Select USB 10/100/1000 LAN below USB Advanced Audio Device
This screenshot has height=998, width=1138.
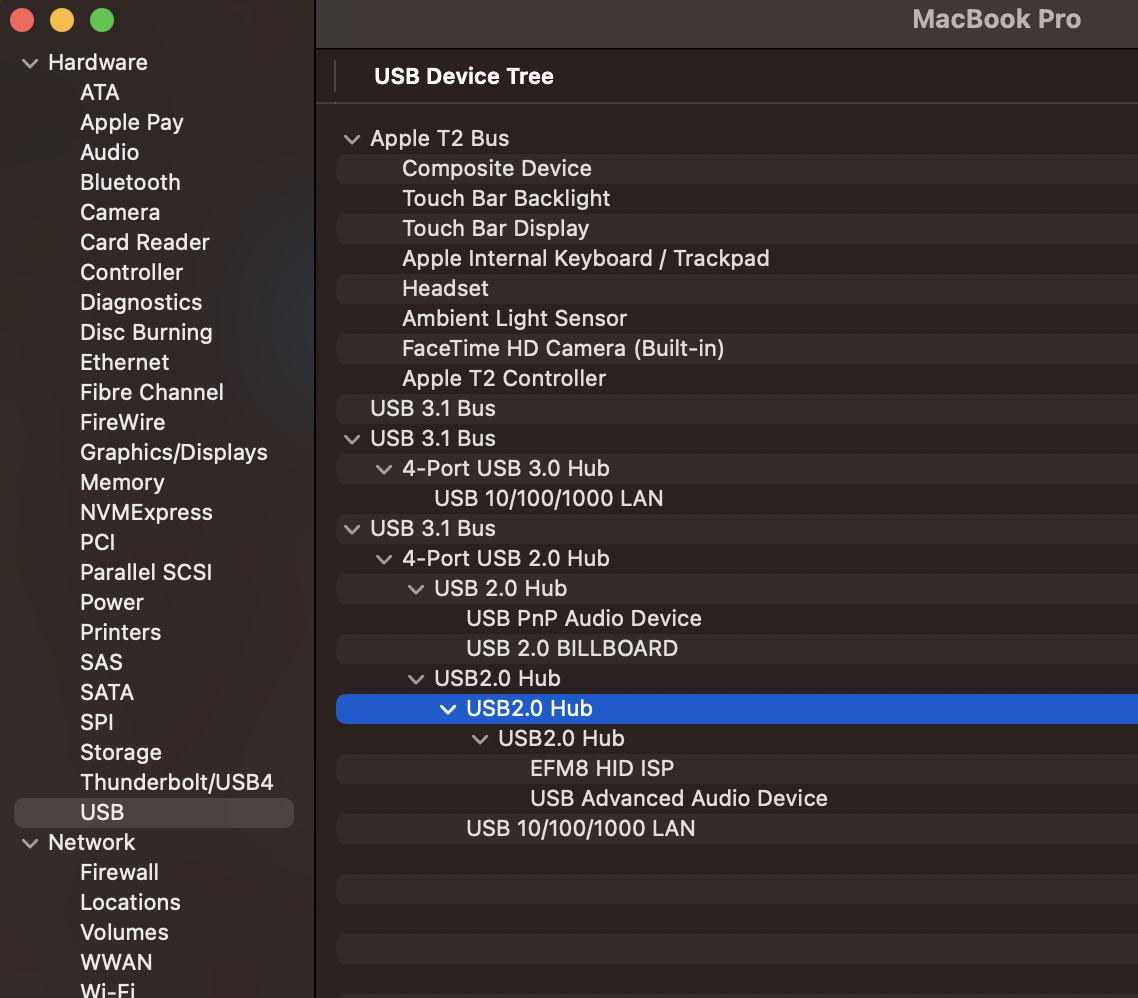[x=737, y=829]
